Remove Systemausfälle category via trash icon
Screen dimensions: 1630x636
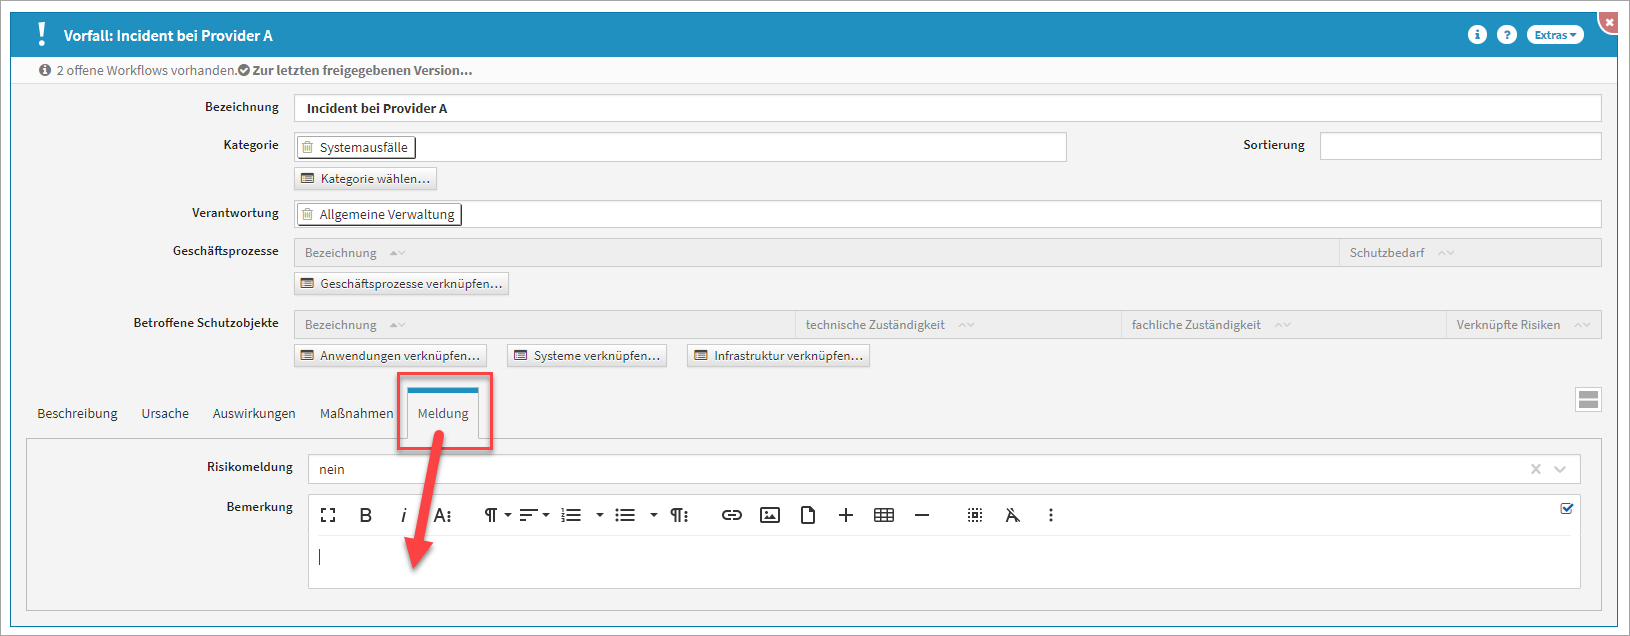tap(308, 147)
